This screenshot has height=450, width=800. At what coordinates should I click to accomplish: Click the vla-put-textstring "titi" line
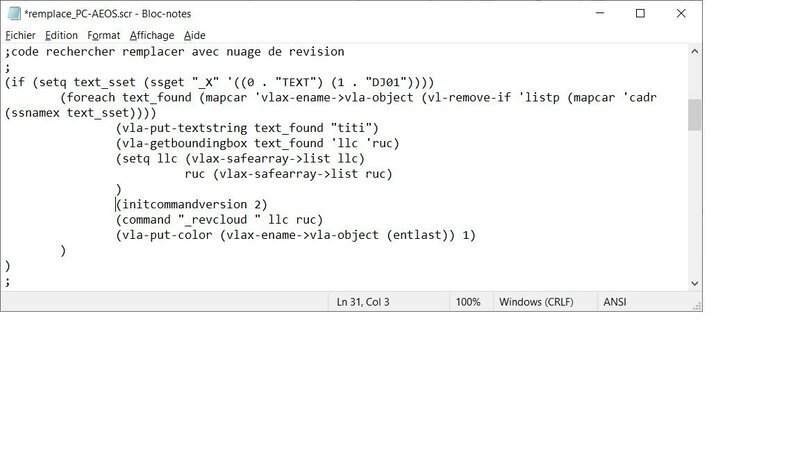248,127
